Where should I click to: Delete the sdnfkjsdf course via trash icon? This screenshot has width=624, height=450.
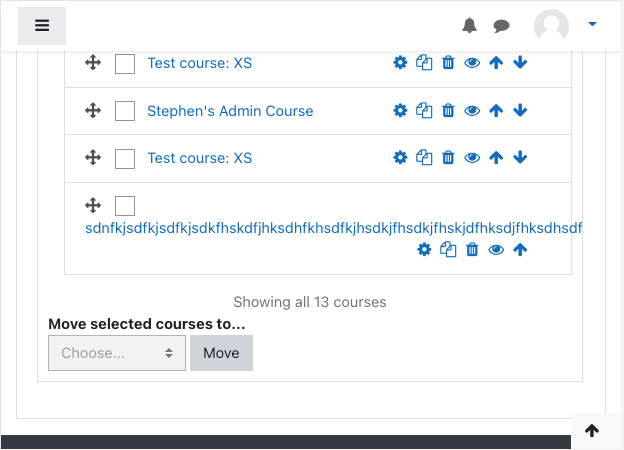point(472,249)
